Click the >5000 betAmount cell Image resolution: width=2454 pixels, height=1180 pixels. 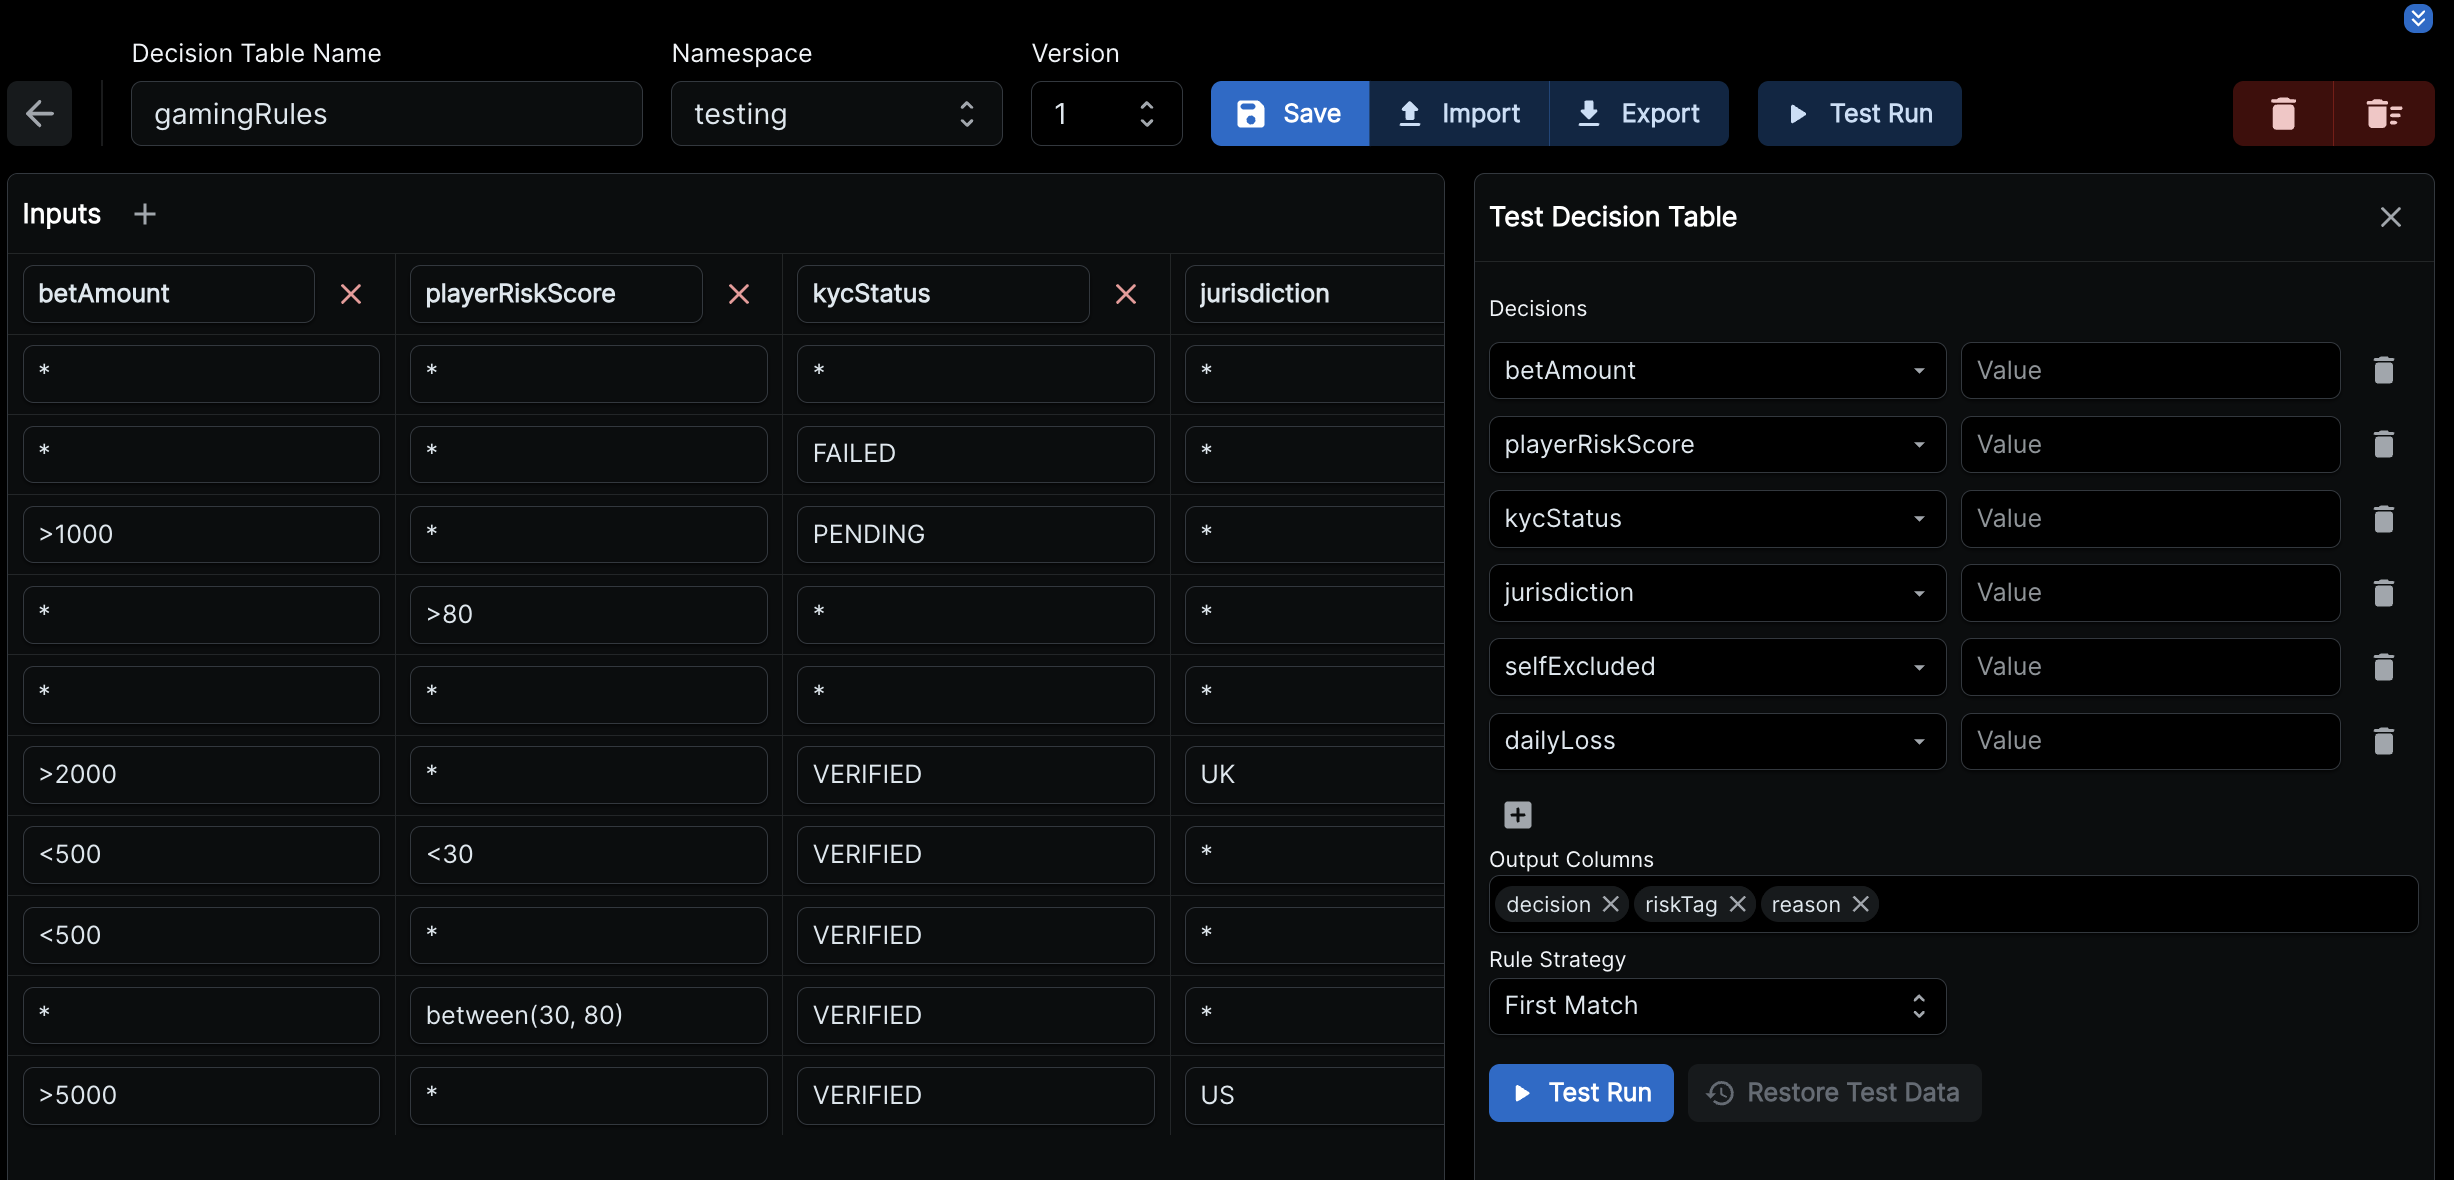click(201, 1095)
